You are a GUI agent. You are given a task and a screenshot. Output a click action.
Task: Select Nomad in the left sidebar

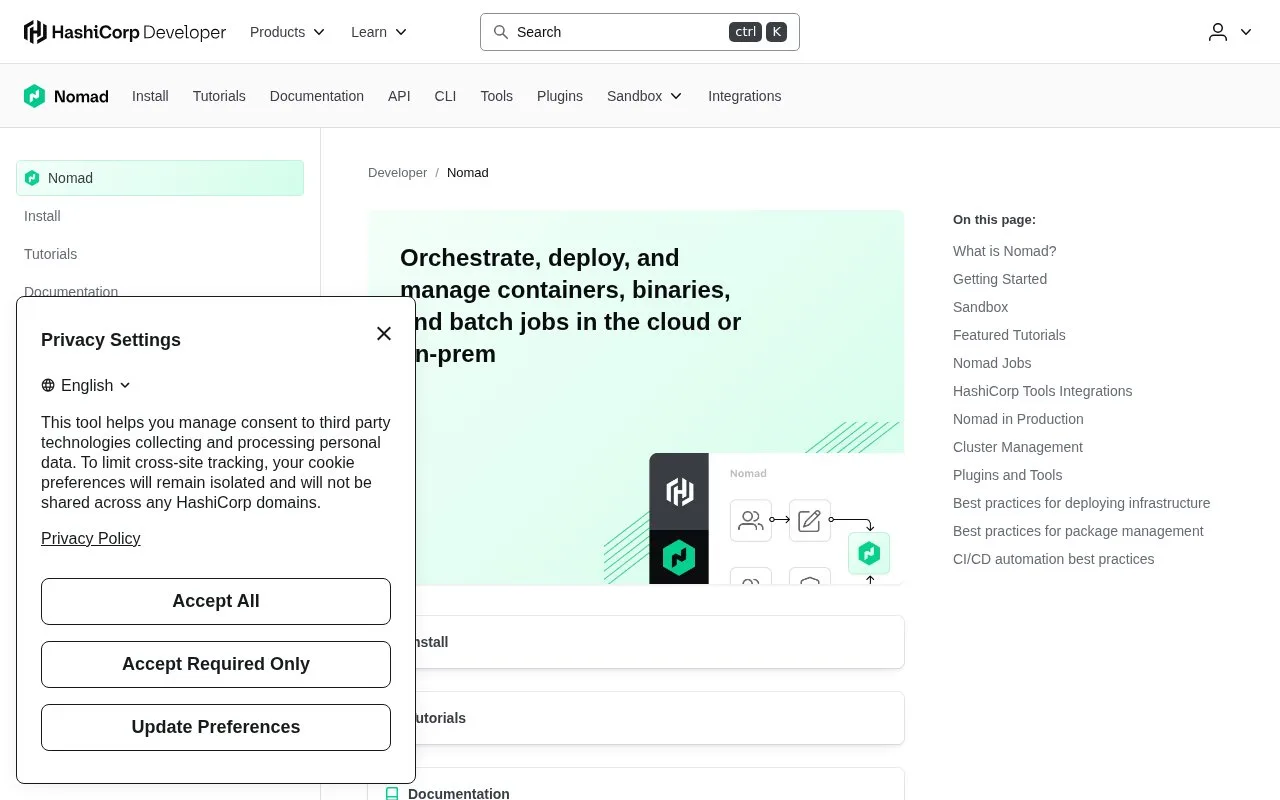pyautogui.click(x=160, y=178)
